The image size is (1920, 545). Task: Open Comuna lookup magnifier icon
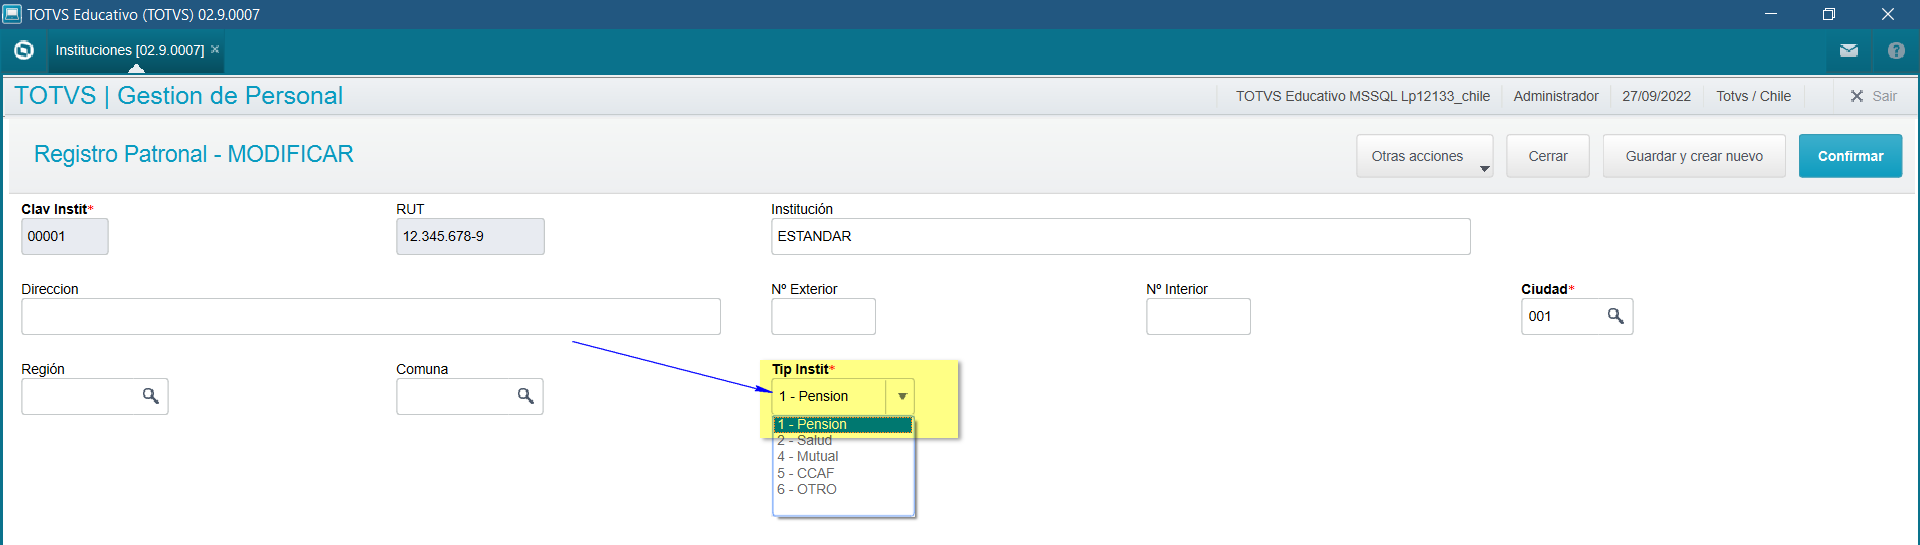click(x=525, y=396)
